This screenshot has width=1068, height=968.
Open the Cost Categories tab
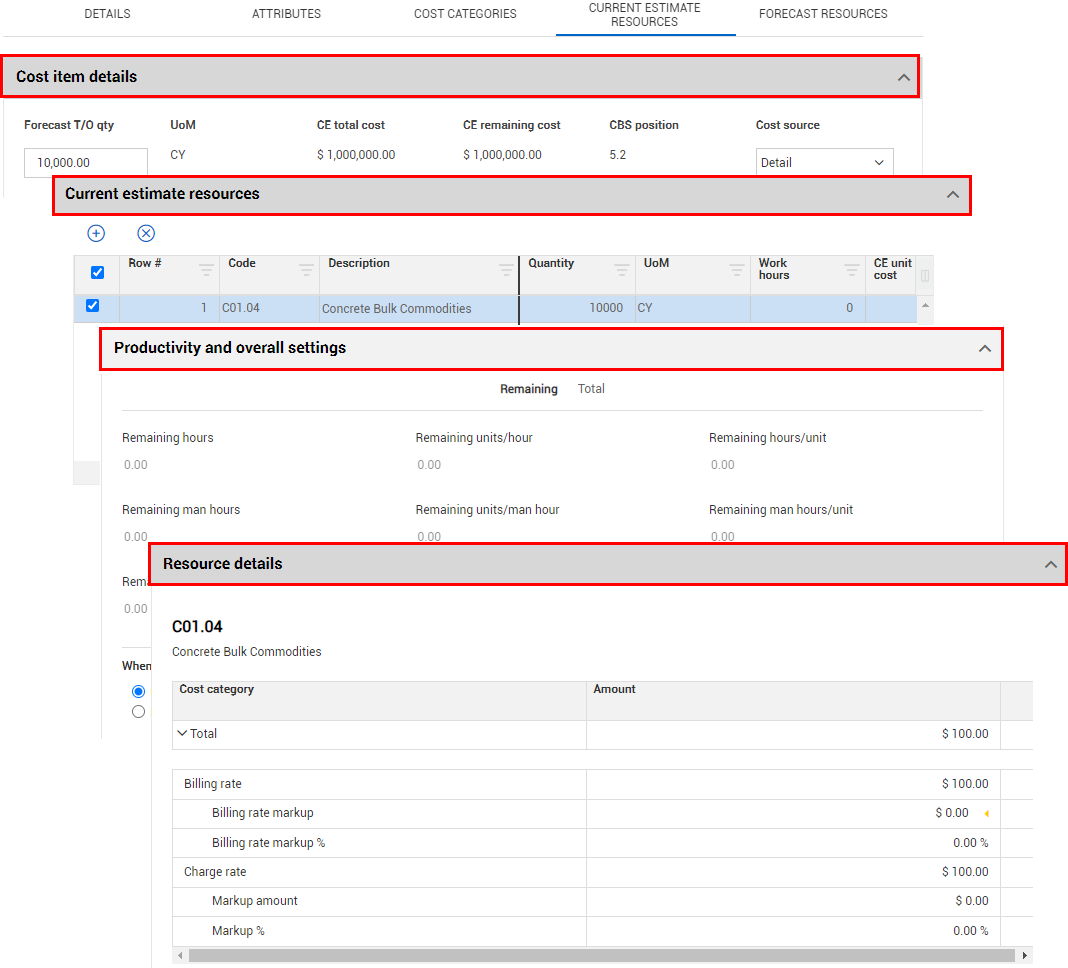pyautogui.click(x=465, y=14)
